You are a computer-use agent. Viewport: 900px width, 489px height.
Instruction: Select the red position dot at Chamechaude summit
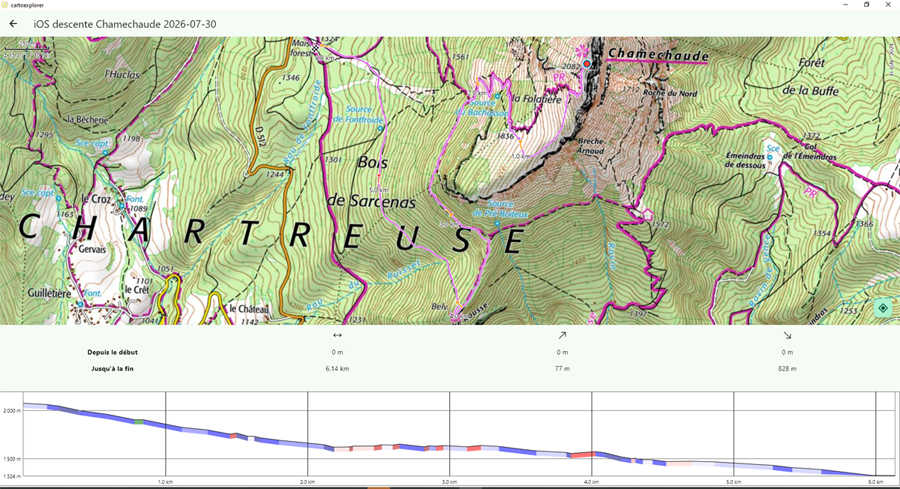click(x=587, y=64)
